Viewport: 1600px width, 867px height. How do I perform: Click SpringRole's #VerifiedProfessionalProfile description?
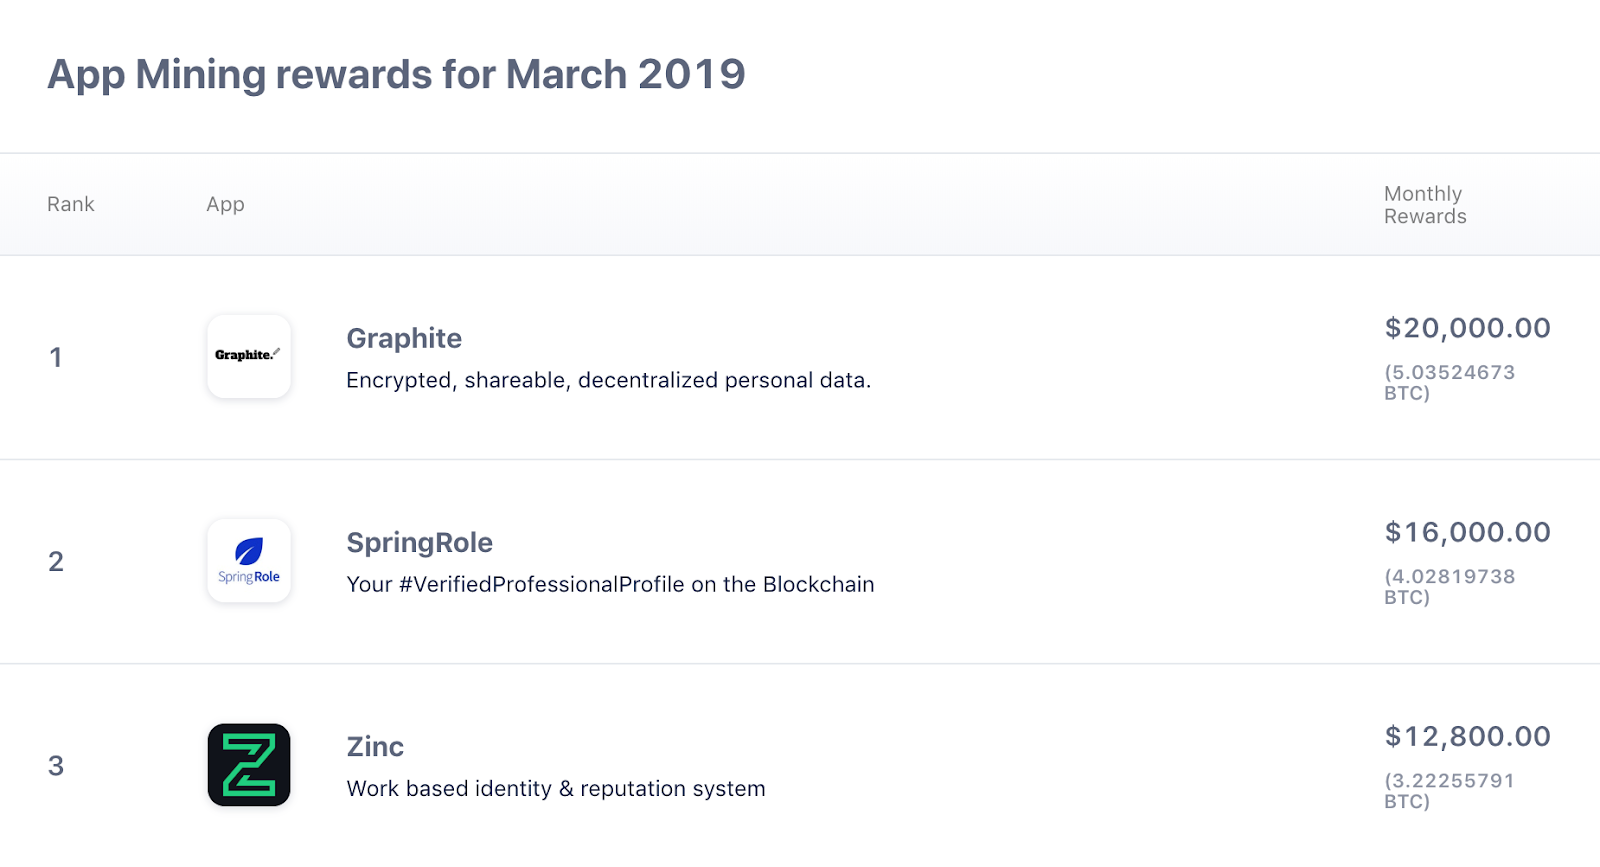(610, 584)
